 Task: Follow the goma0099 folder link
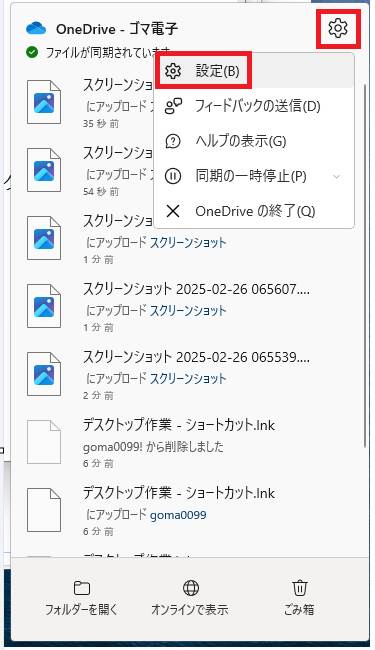[178, 515]
